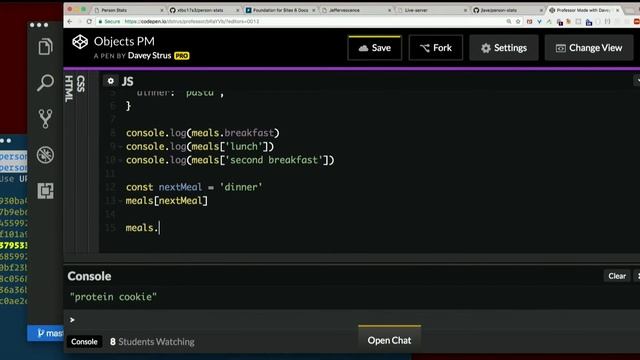
Task: Click the final meals. line in the editor
Action: point(142,228)
